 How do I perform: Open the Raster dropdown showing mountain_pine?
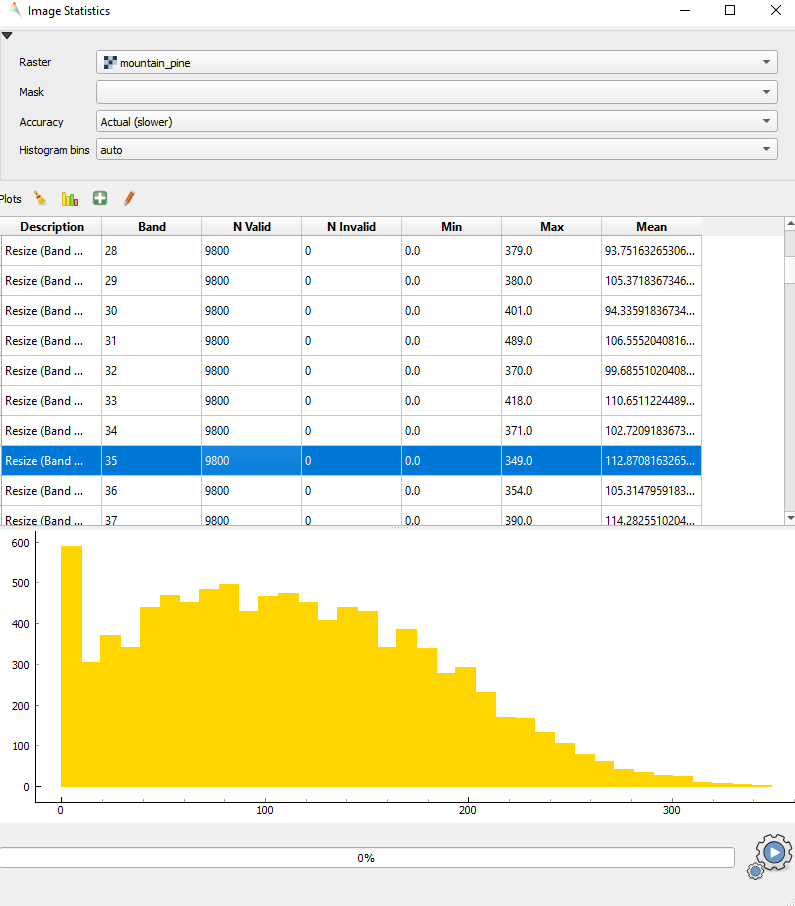[436, 63]
